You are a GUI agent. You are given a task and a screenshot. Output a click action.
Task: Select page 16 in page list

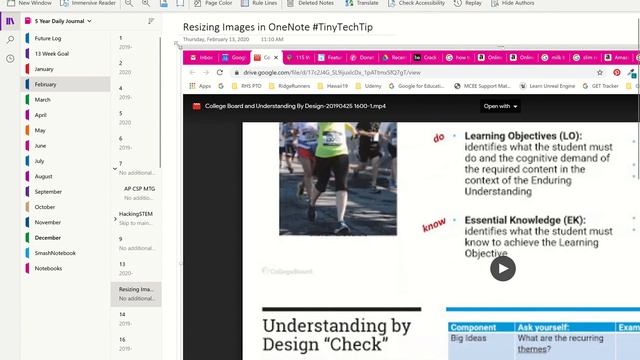pos(136,344)
